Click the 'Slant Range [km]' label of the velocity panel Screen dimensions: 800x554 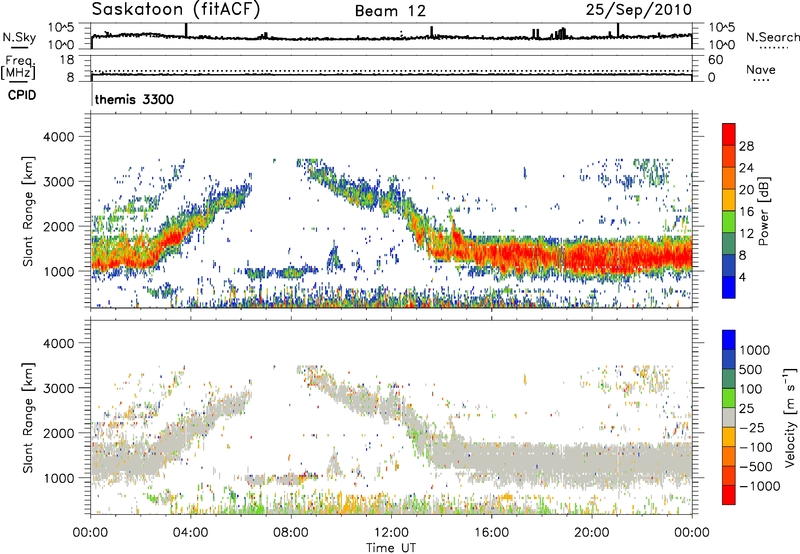click(28, 417)
